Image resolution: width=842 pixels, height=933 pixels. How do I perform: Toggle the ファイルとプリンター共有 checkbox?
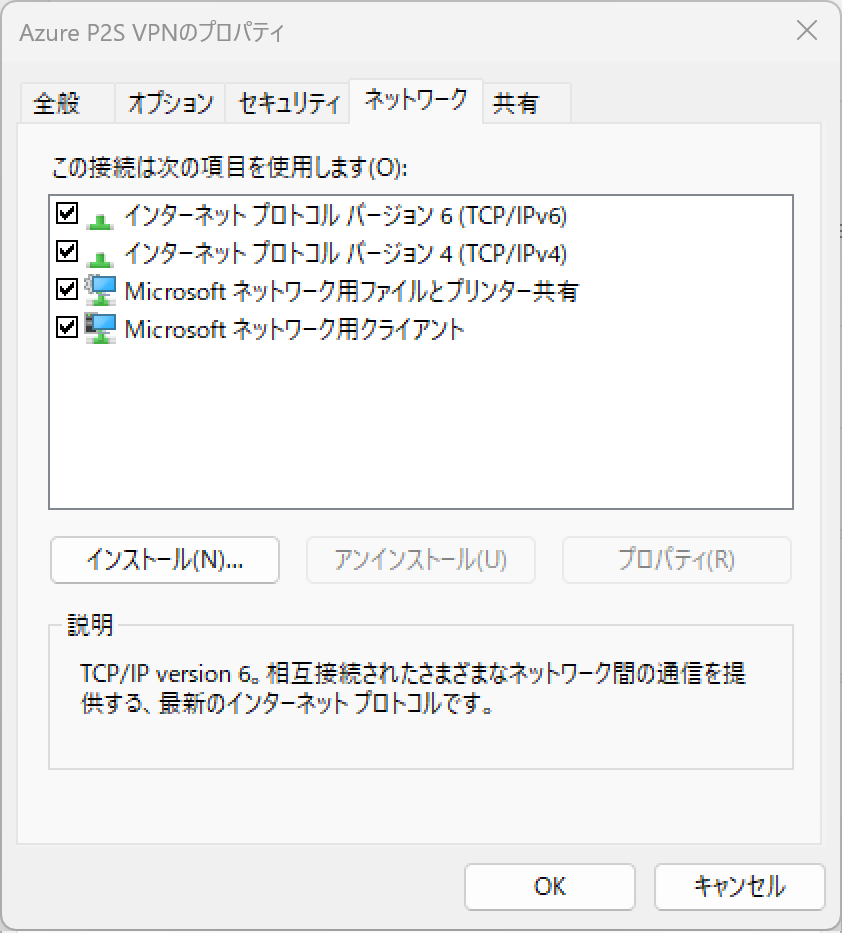pos(67,289)
